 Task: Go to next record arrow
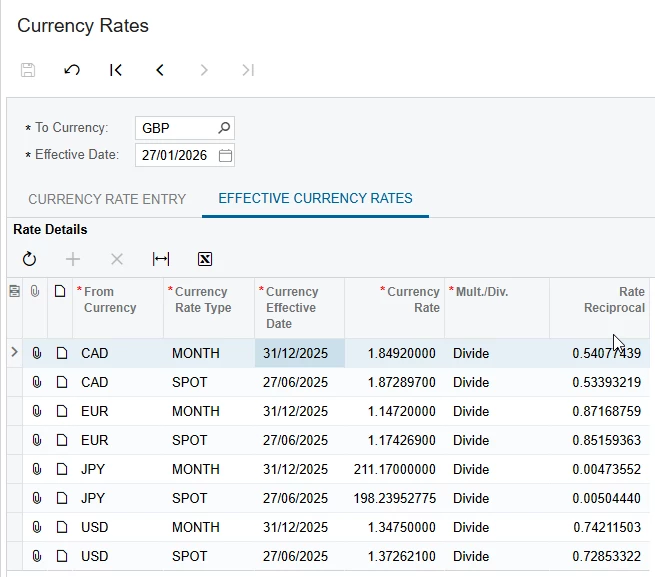[204, 70]
